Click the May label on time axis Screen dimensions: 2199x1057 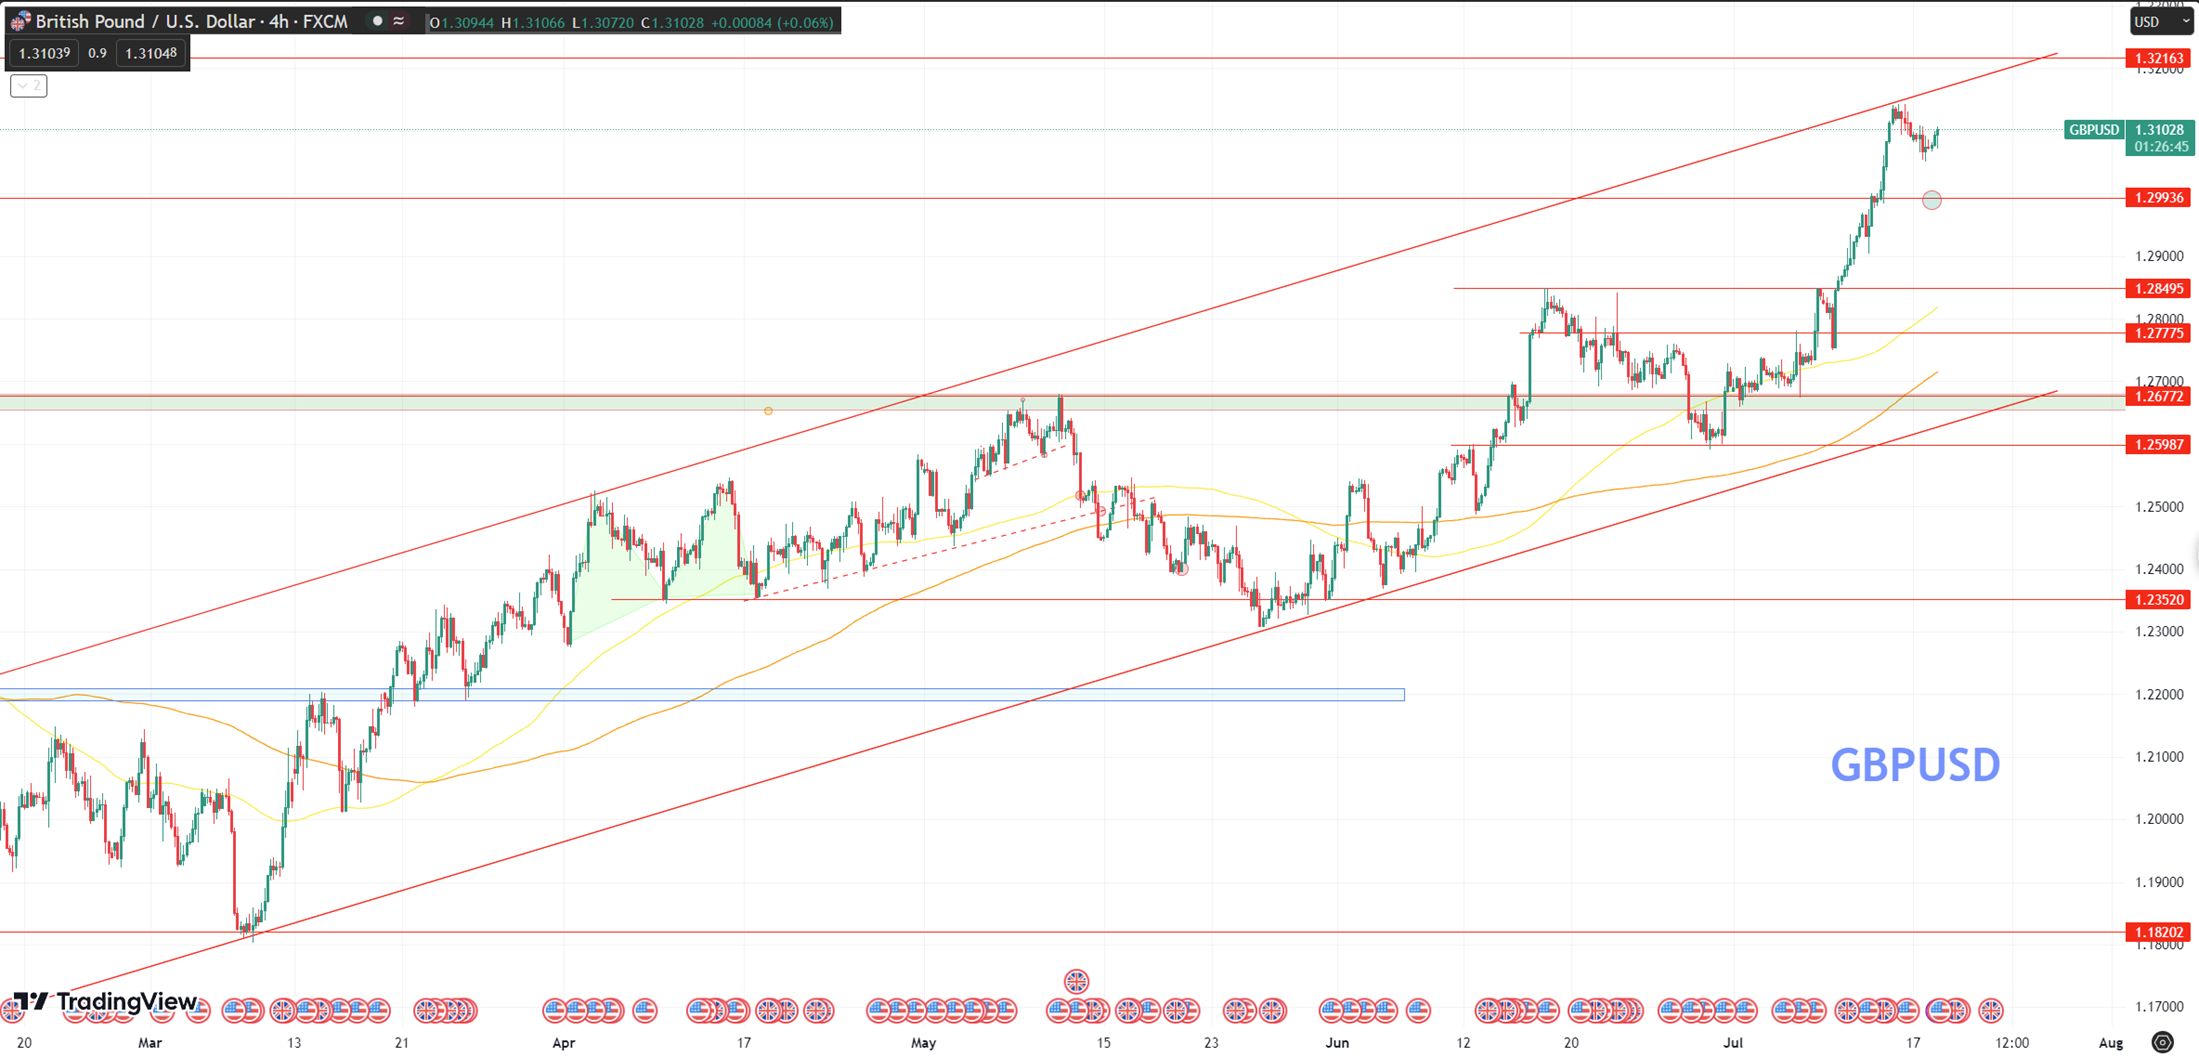coord(923,1042)
